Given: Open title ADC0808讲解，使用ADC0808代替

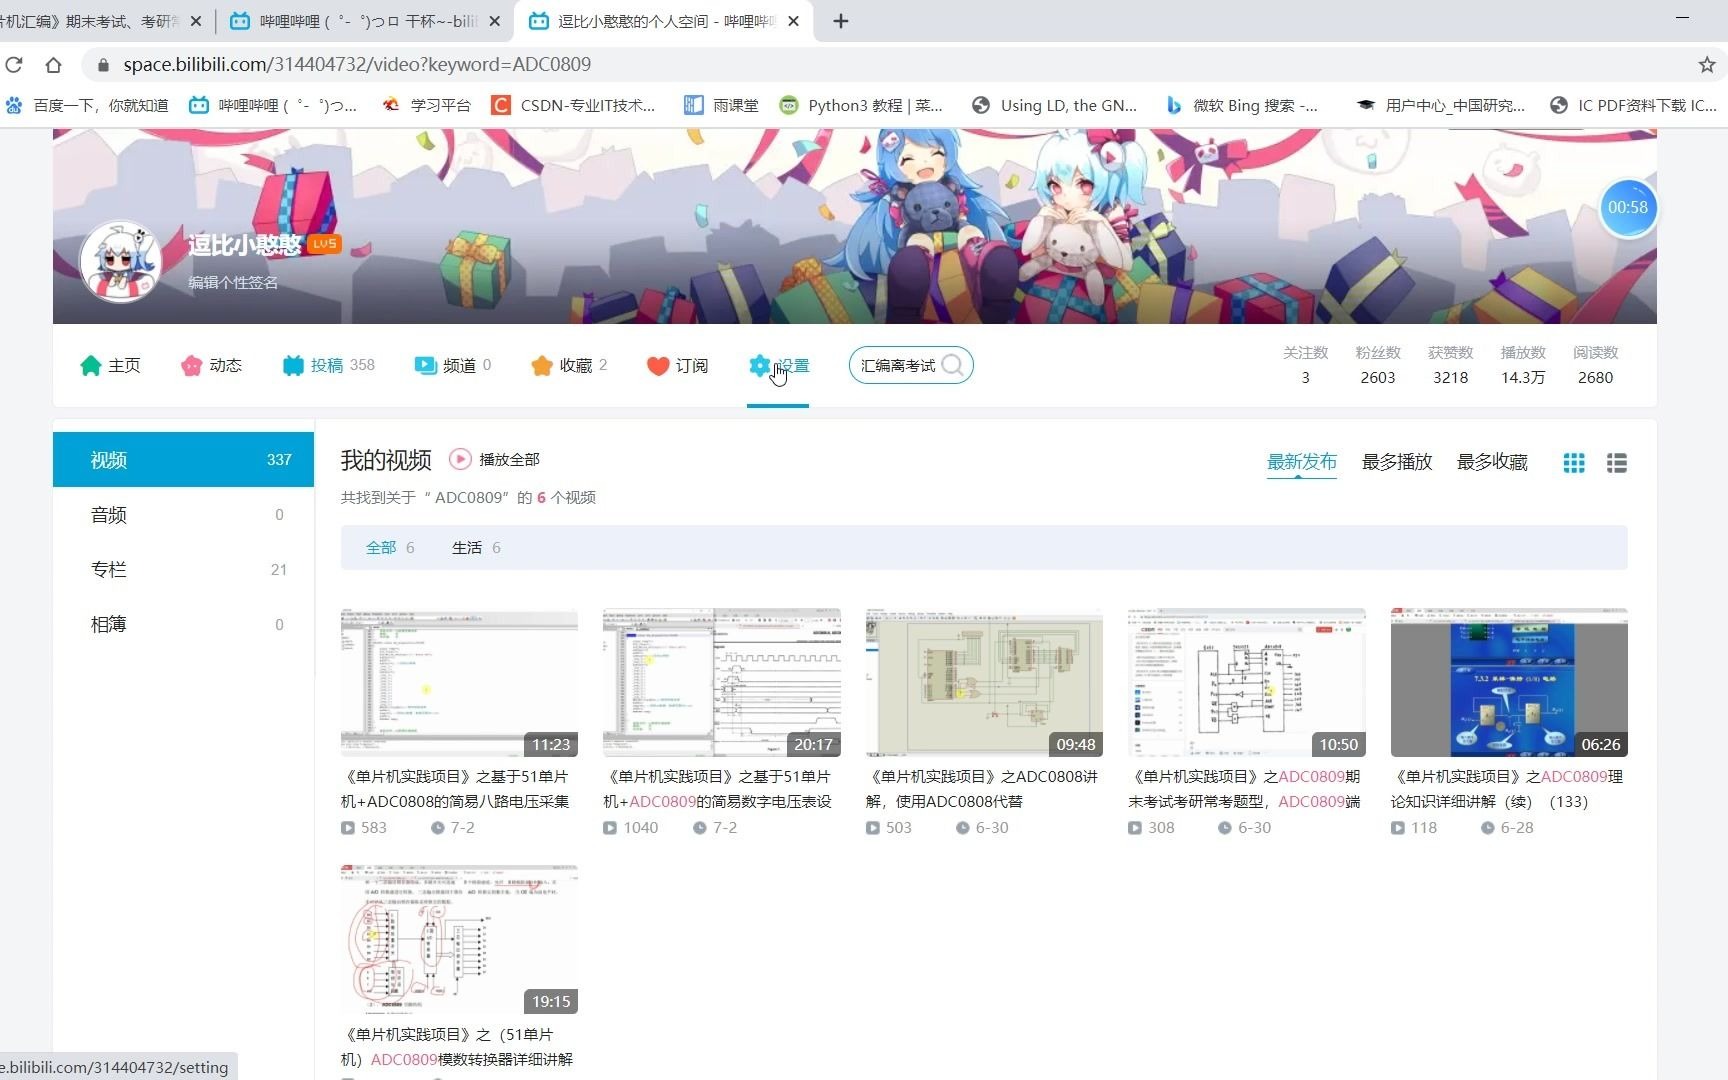Looking at the screenshot, I should pos(983,789).
